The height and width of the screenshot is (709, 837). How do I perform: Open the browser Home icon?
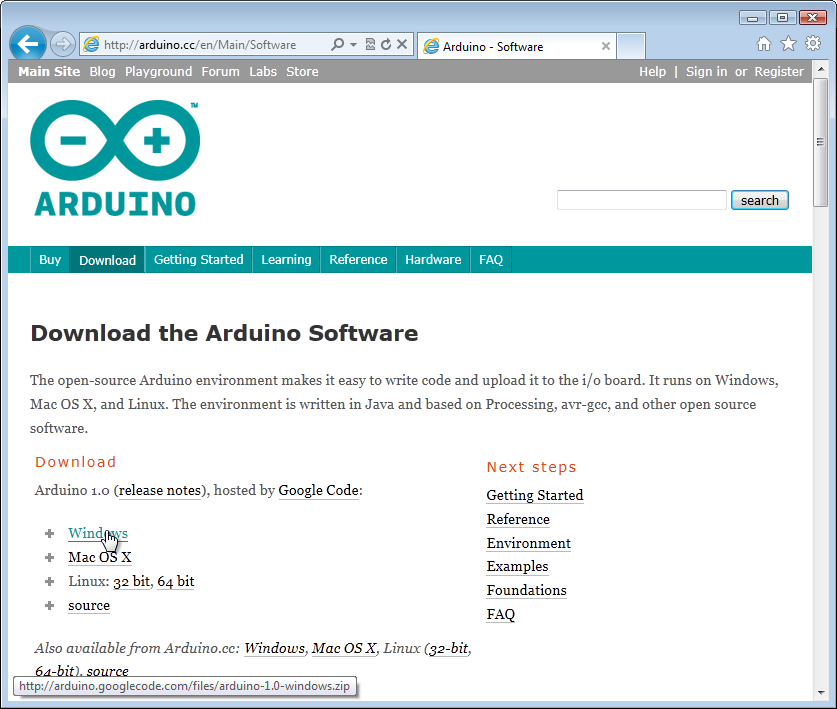(x=764, y=44)
